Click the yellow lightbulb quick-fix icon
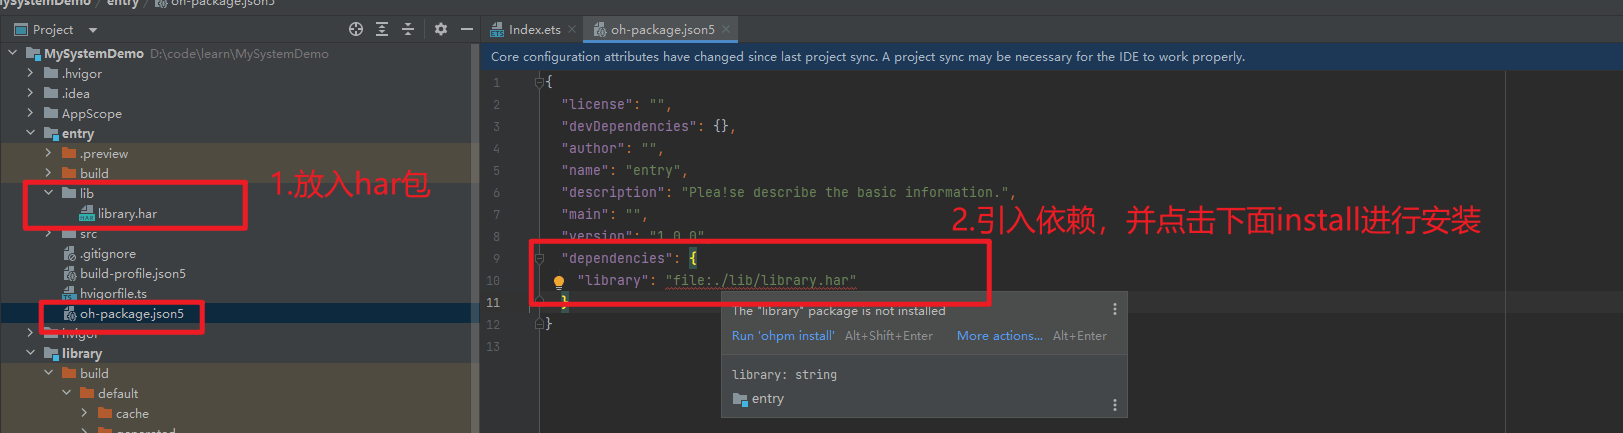This screenshot has width=1623, height=433. pyautogui.click(x=559, y=283)
